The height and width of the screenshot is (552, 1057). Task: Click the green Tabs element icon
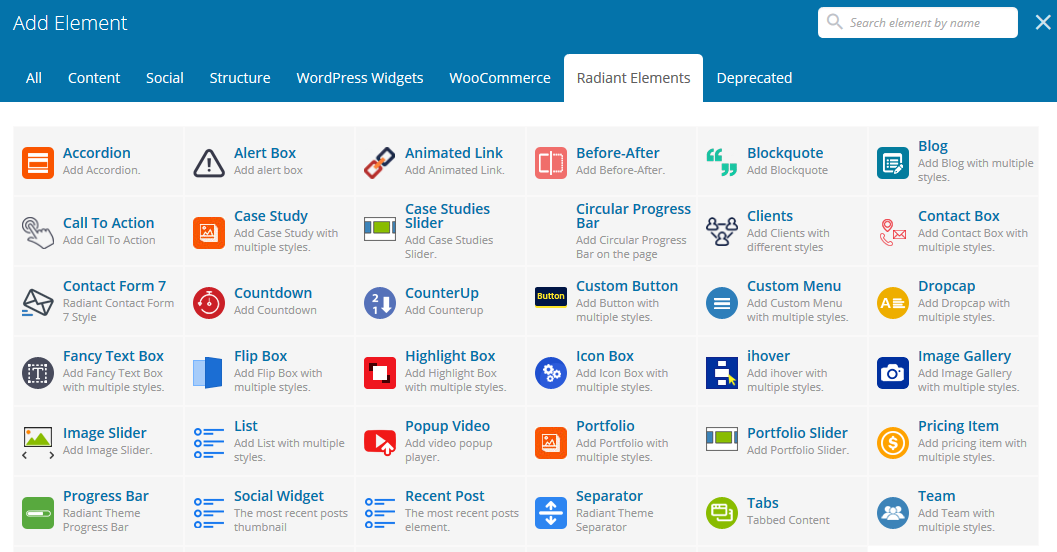[722, 512]
